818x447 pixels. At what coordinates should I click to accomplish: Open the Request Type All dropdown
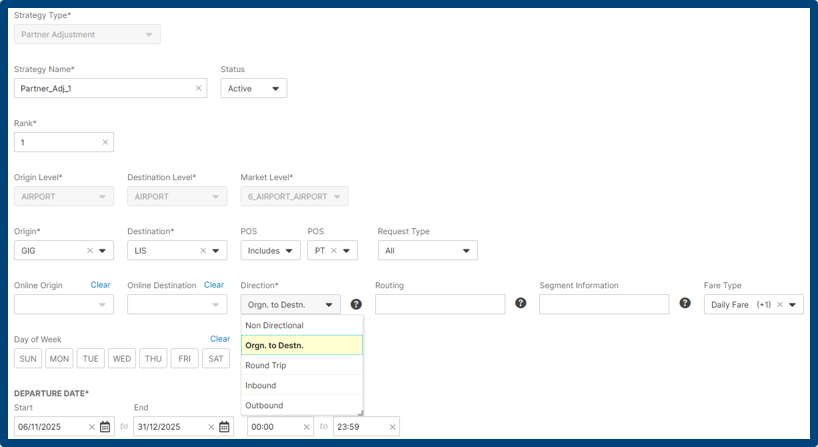[x=428, y=250]
